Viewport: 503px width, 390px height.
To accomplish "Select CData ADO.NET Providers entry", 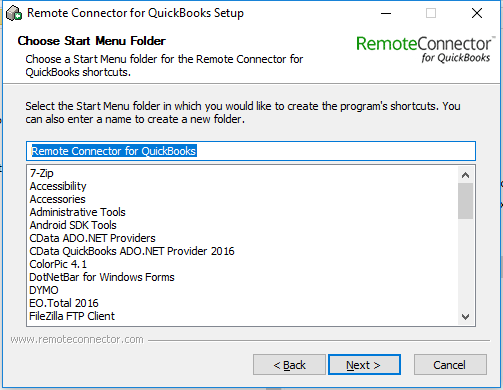I will coord(92,238).
